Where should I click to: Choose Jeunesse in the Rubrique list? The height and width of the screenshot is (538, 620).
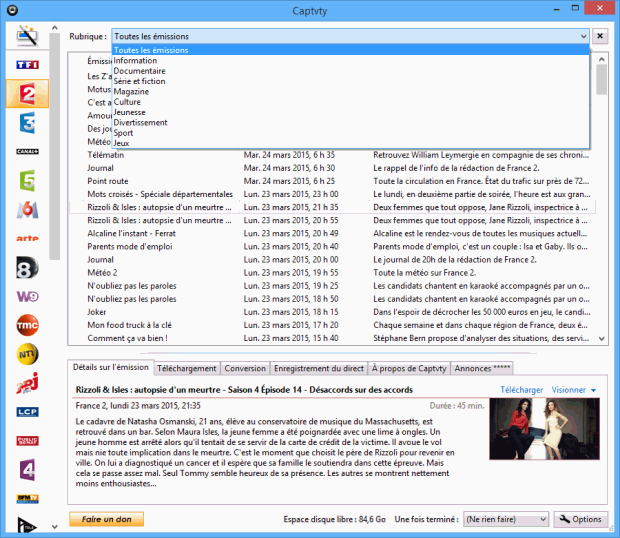pyautogui.click(x=351, y=112)
